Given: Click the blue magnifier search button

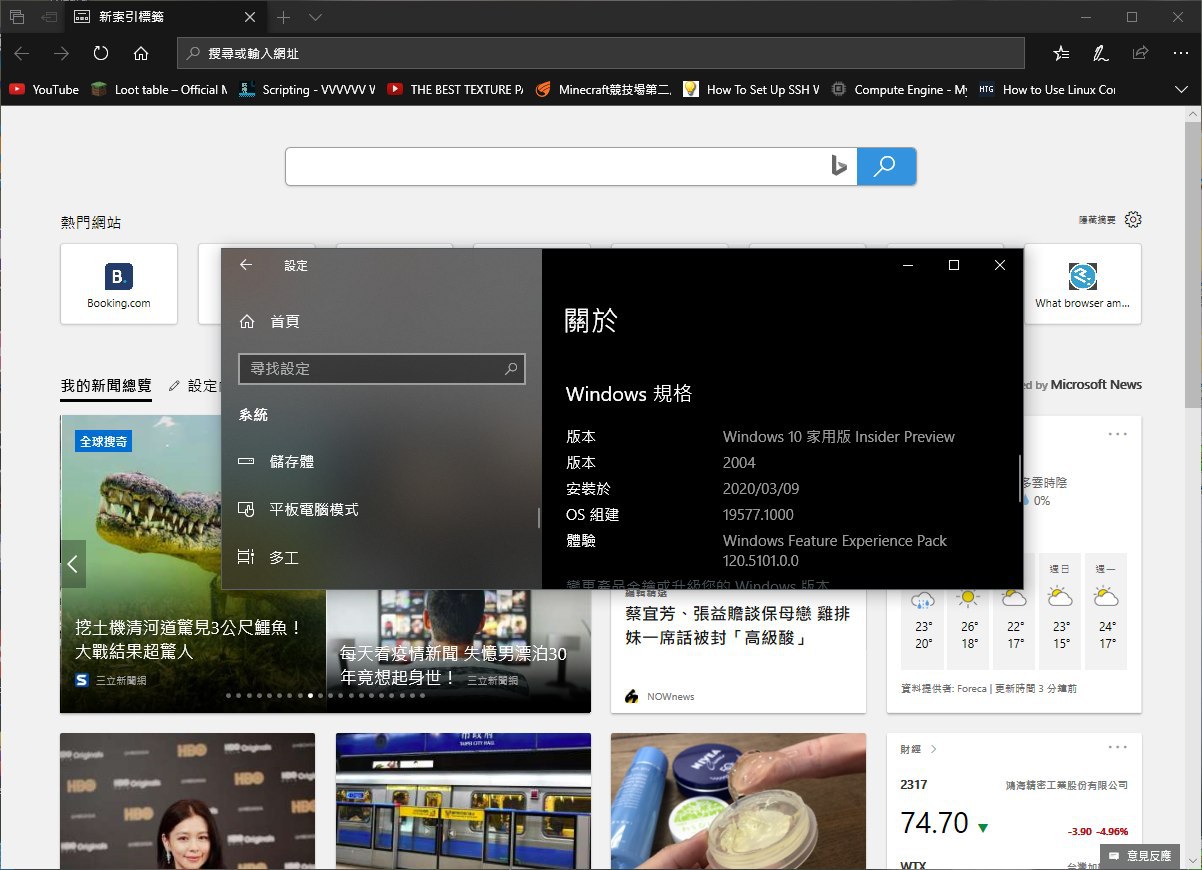Looking at the screenshot, I should point(886,166).
